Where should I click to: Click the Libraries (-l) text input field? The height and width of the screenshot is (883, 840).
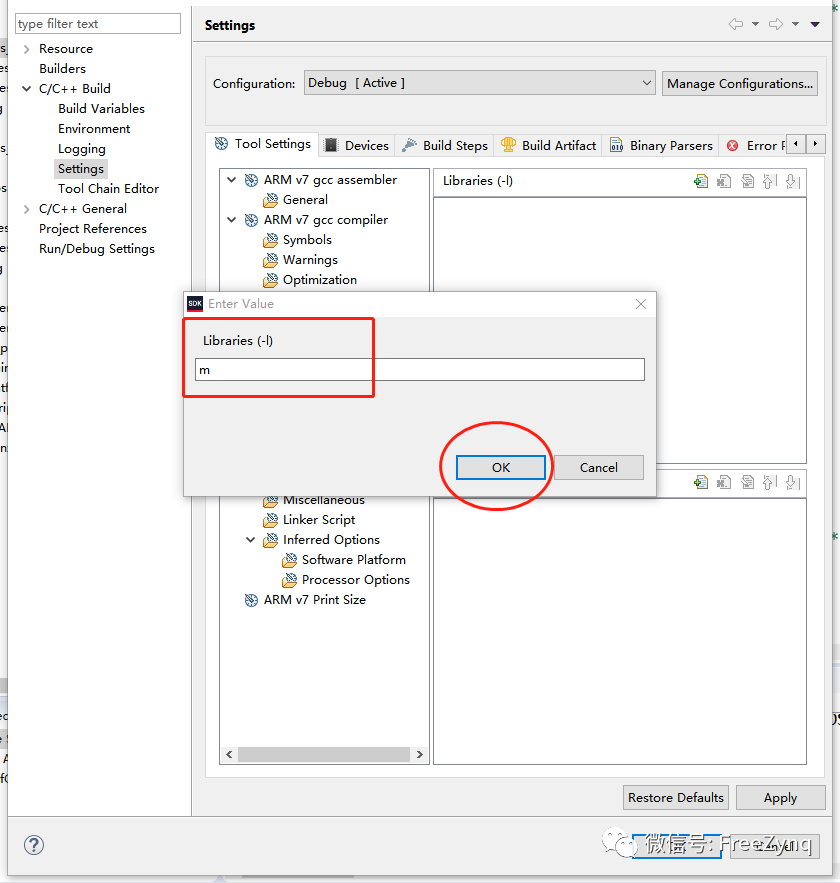pos(419,370)
